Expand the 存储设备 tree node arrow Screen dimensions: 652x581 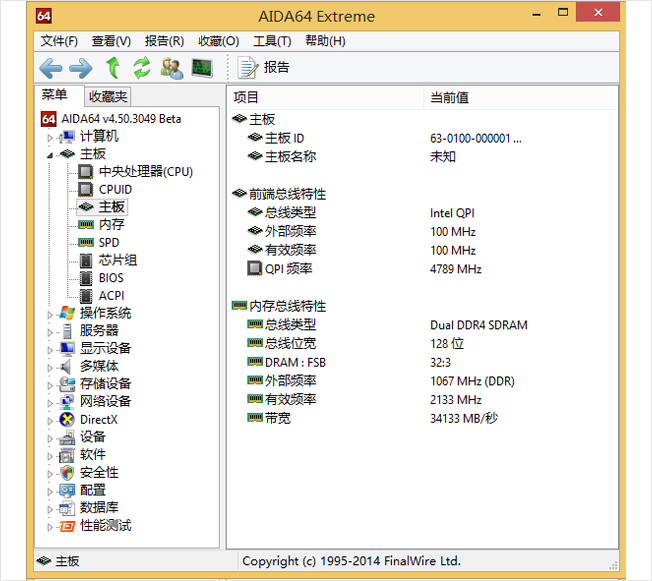click(50, 386)
